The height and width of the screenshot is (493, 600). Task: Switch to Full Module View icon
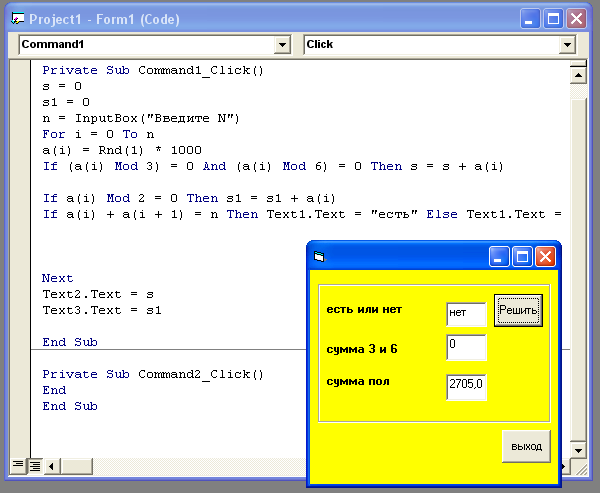click(x=35, y=466)
